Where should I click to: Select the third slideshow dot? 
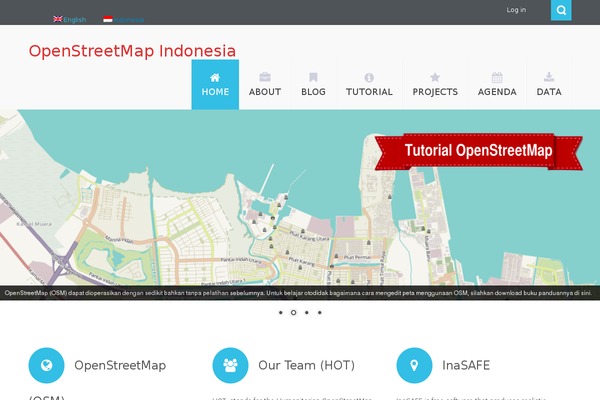click(x=307, y=312)
